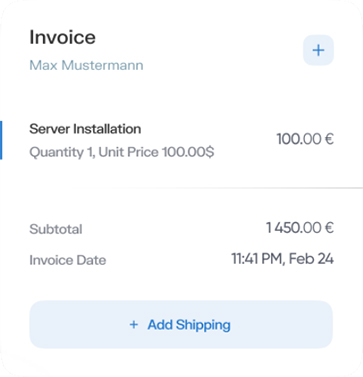Click the Subtotal label
This screenshot has height=377, width=363.
(x=56, y=229)
